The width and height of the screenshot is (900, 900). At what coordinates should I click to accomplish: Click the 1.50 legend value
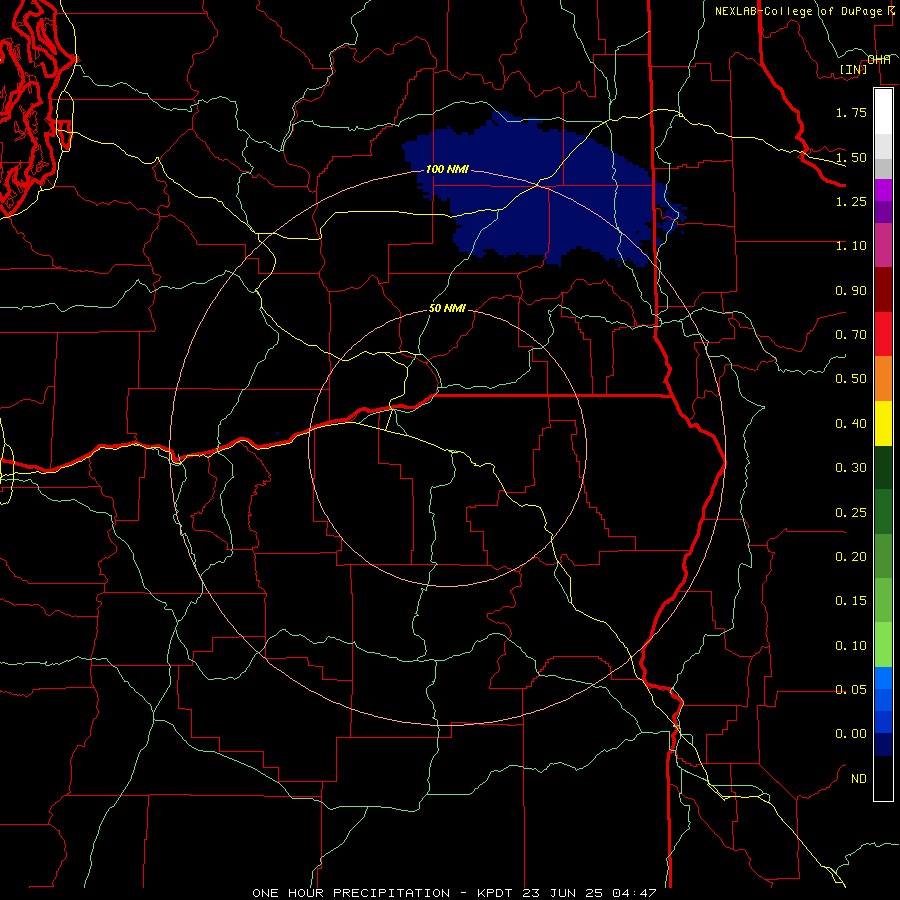click(851, 157)
